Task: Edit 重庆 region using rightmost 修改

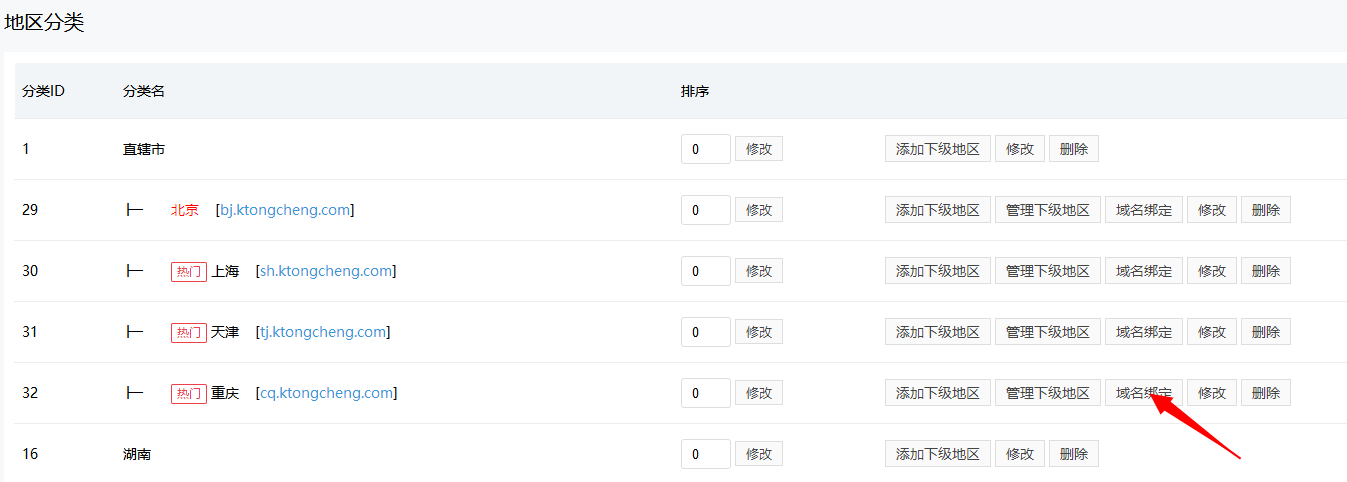Action: 1212,393
